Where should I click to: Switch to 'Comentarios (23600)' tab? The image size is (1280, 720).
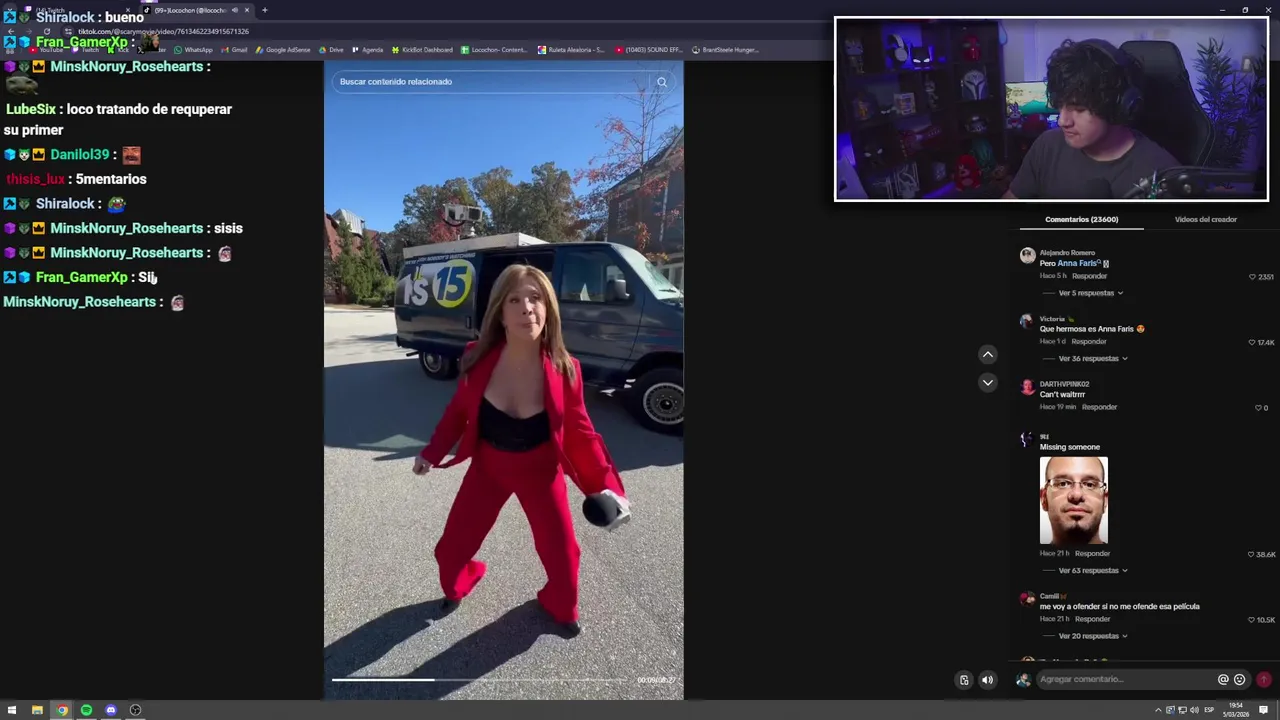(x=1081, y=219)
